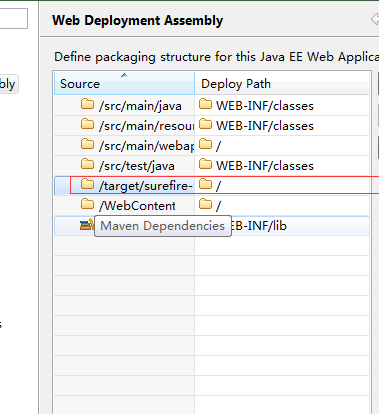Select the /src/main/java source folder icon

tap(87, 104)
